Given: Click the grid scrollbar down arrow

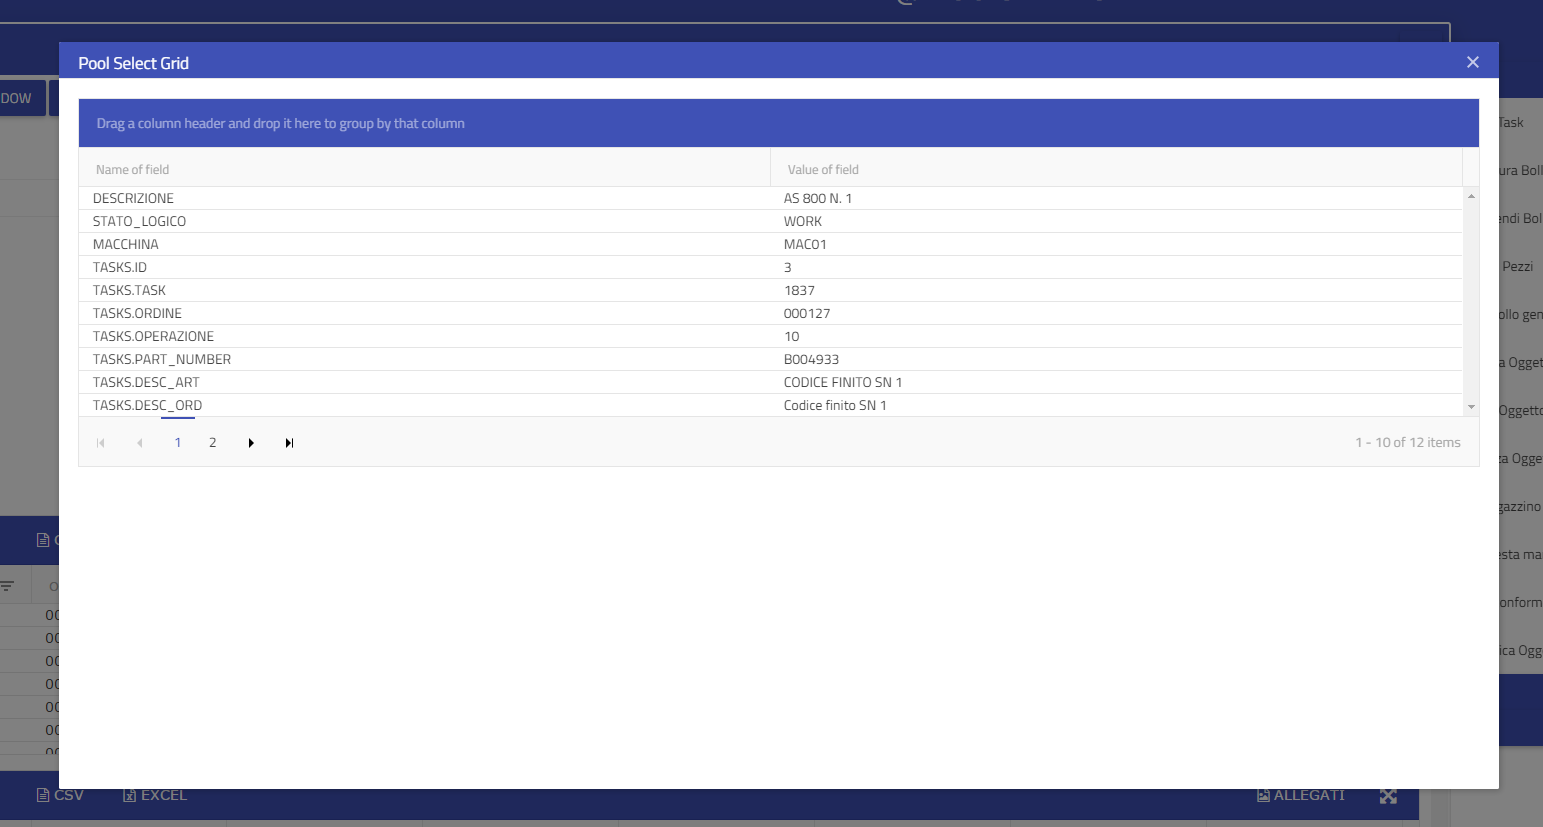Looking at the screenshot, I should point(1471,407).
